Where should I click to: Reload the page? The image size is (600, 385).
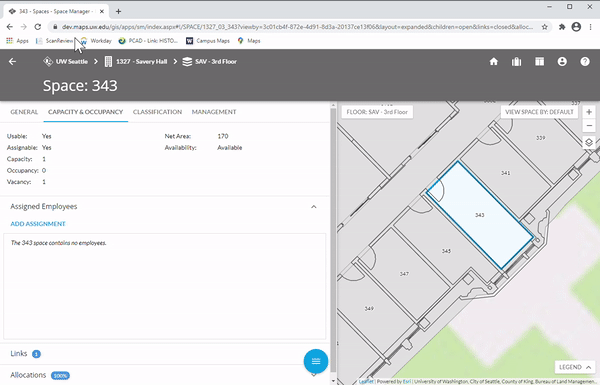click(38, 27)
